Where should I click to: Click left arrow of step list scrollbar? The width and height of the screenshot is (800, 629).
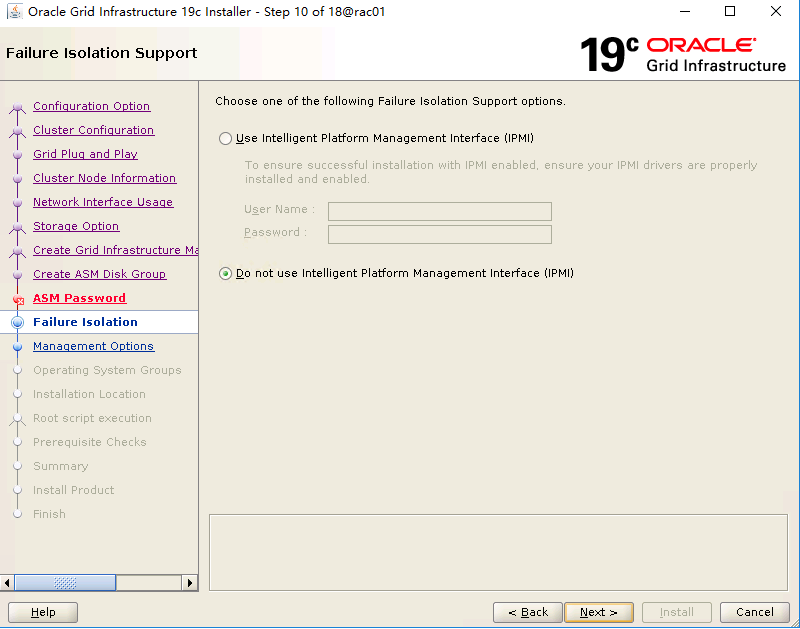click(x=7, y=583)
